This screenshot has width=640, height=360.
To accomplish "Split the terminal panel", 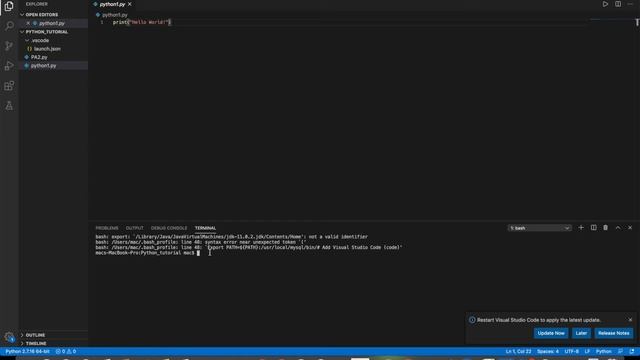I will pyautogui.click(x=593, y=228).
